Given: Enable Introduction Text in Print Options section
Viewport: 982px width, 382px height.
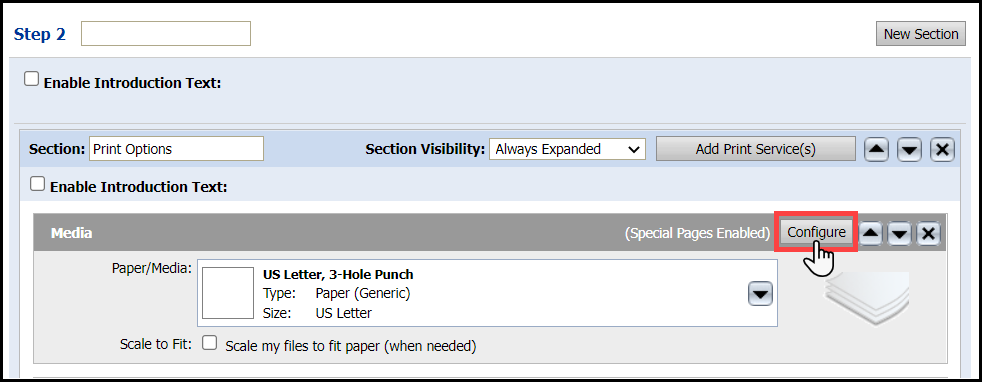Looking at the screenshot, I should click(38, 184).
